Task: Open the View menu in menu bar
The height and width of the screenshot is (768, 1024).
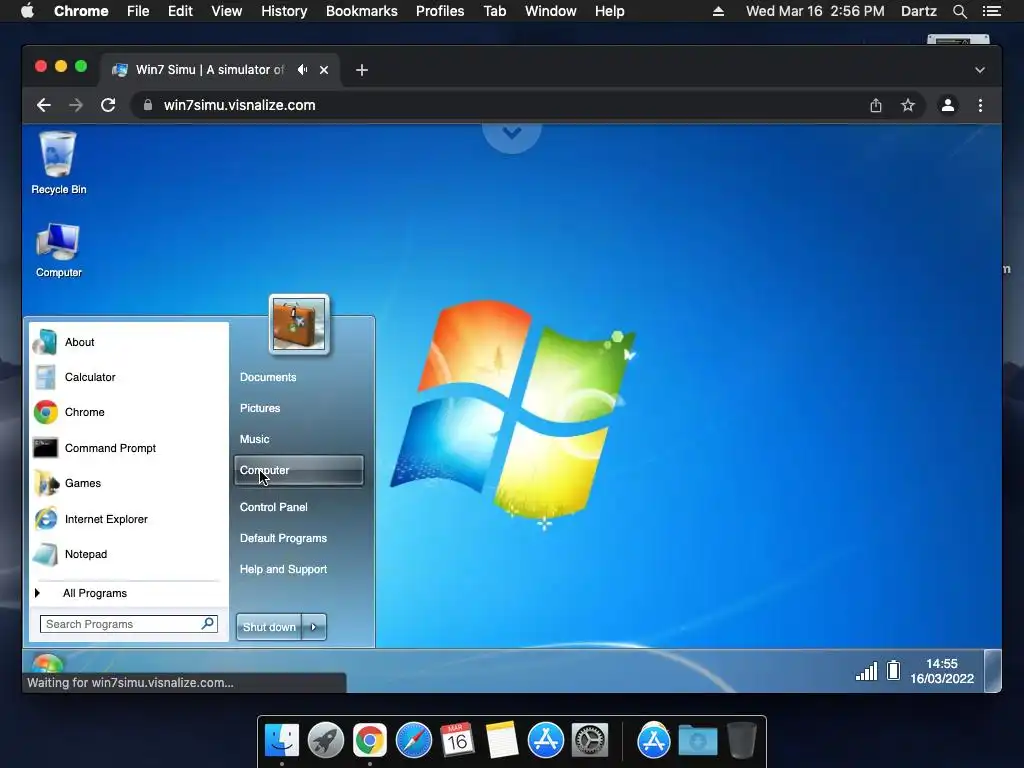Action: coord(227,11)
